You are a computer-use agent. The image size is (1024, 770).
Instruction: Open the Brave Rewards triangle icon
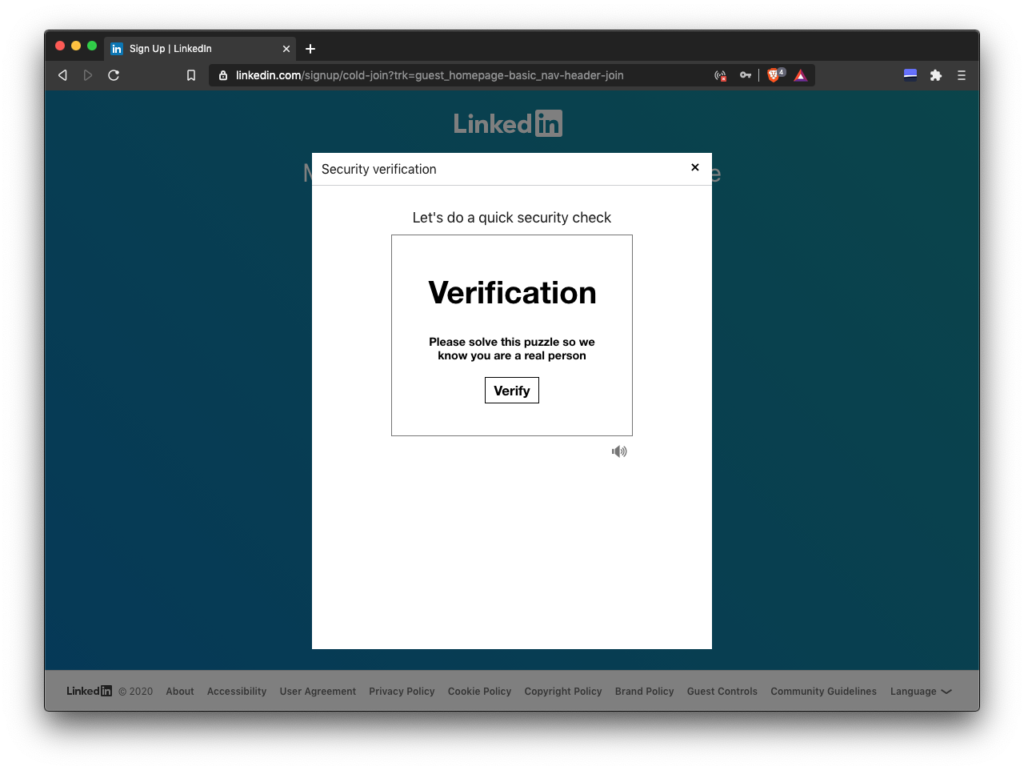800,75
